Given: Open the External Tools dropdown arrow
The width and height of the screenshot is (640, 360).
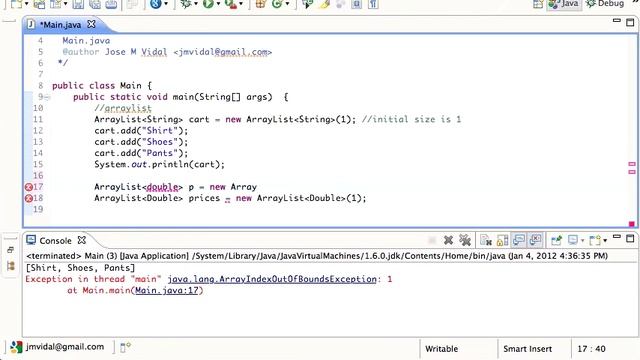Looking at the screenshot, I should (x=241, y=4).
